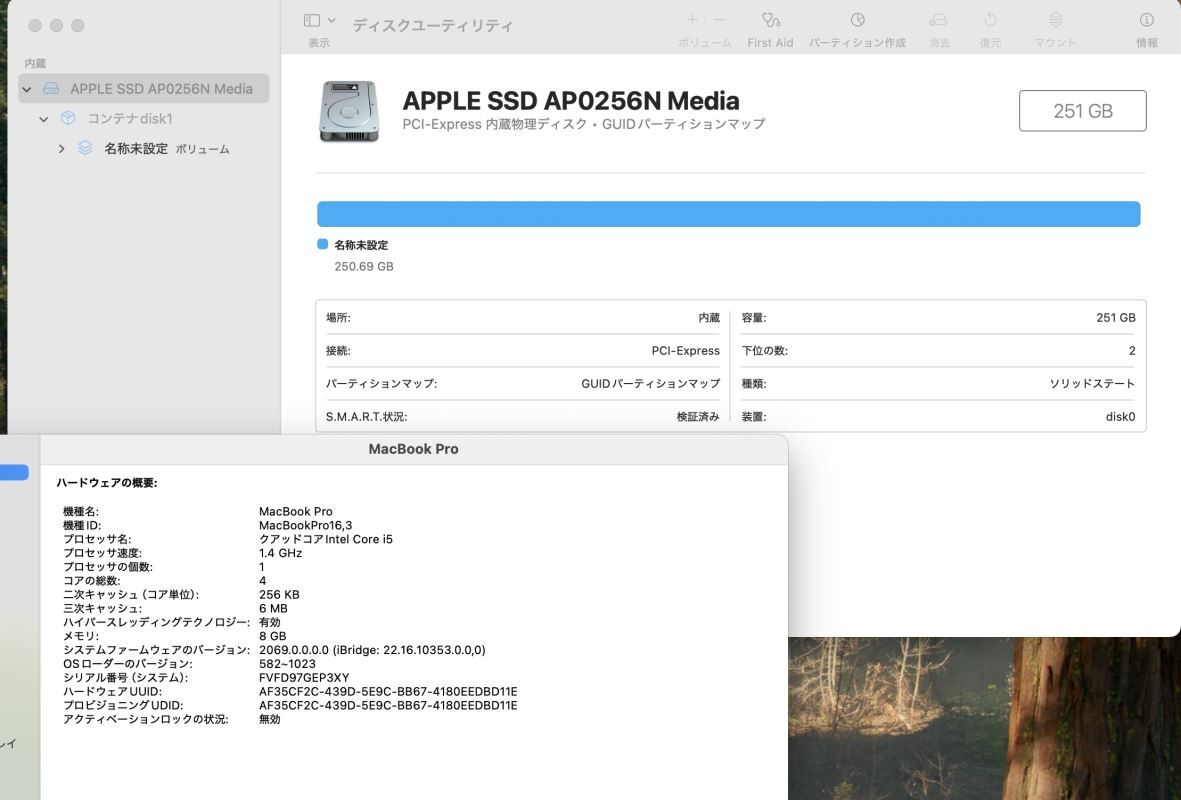1181x800 pixels.
Task: Click the ボリューム add (+) icon
Action: (691, 19)
